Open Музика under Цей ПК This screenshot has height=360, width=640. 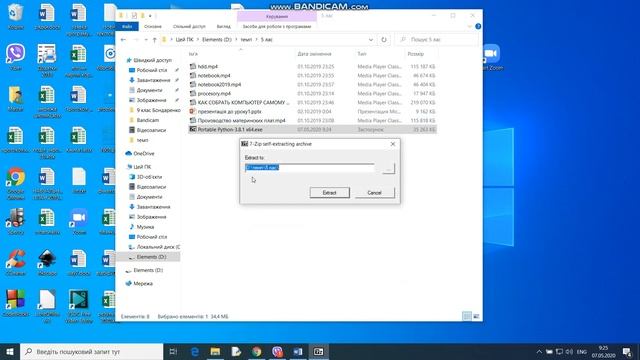click(145, 227)
